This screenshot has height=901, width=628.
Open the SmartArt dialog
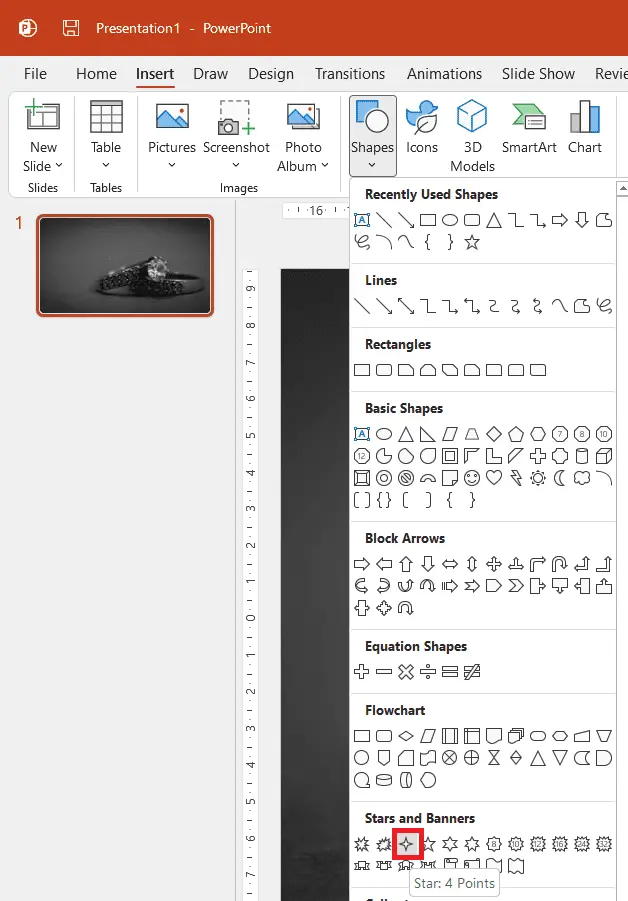tap(529, 128)
